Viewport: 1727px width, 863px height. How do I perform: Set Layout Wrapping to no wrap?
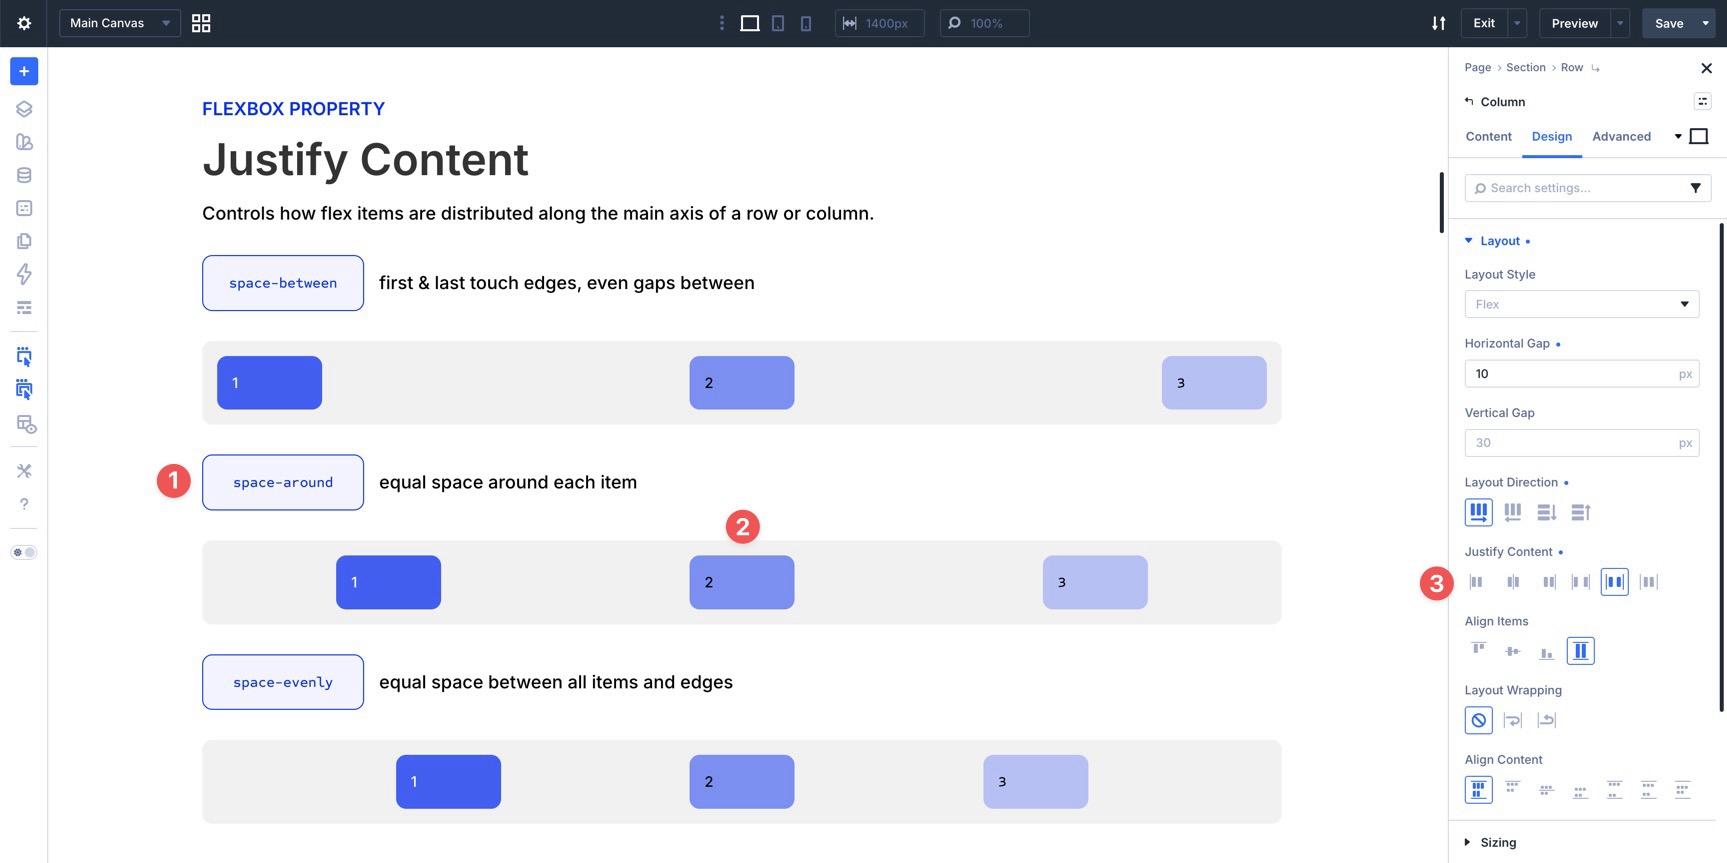point(1478,721)
